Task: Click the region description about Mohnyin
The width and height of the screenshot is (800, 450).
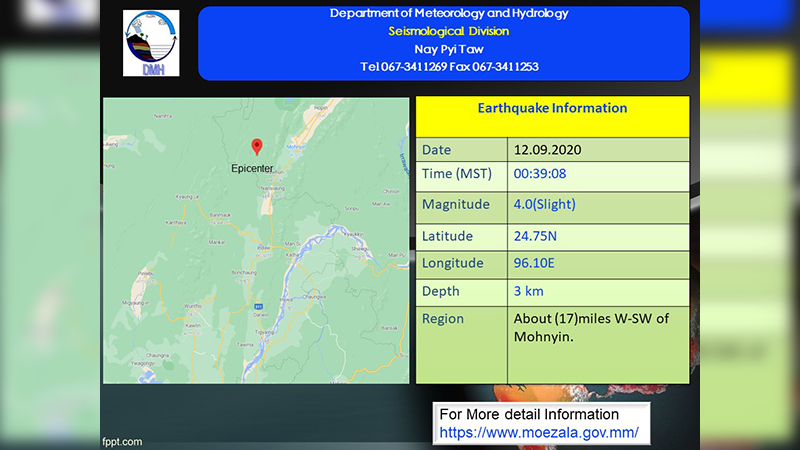Action: (x=591, y=328)
